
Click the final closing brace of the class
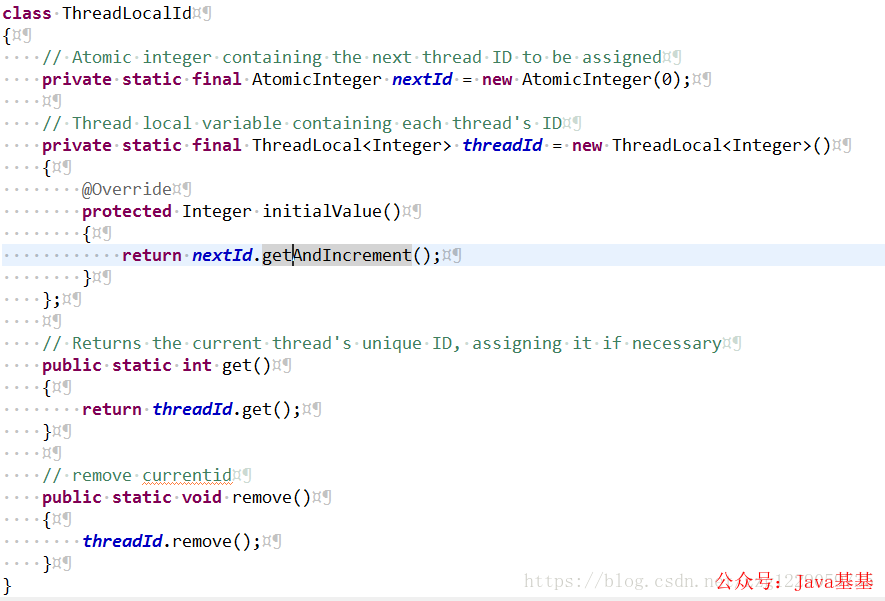pyautogui.click(x=7, y=585)
